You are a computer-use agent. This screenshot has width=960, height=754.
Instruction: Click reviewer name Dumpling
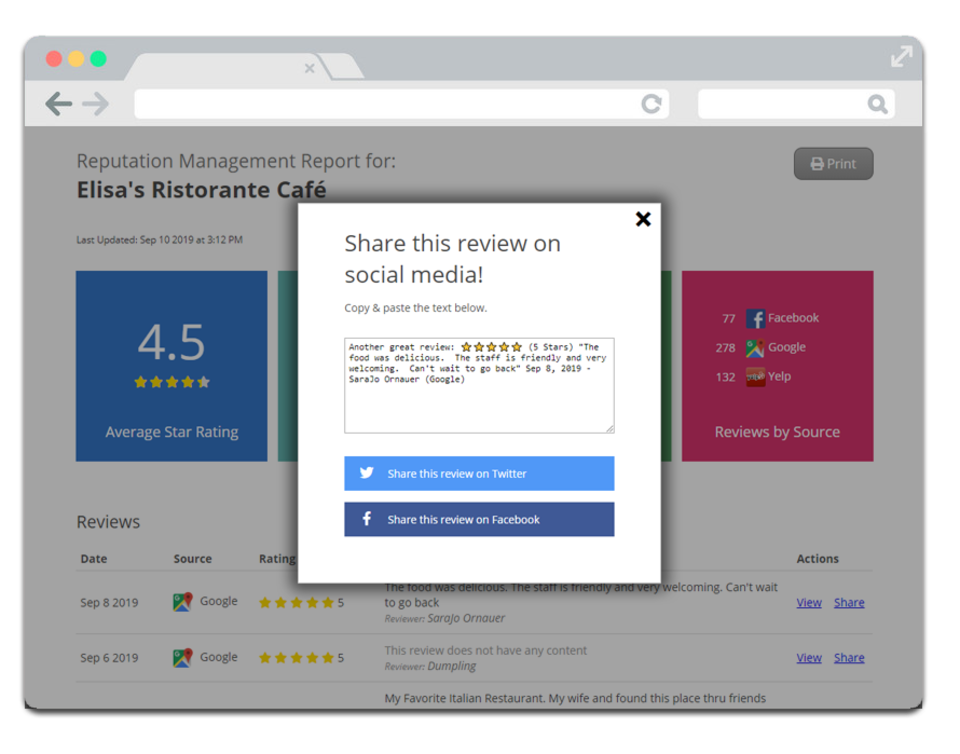(451, 666)
